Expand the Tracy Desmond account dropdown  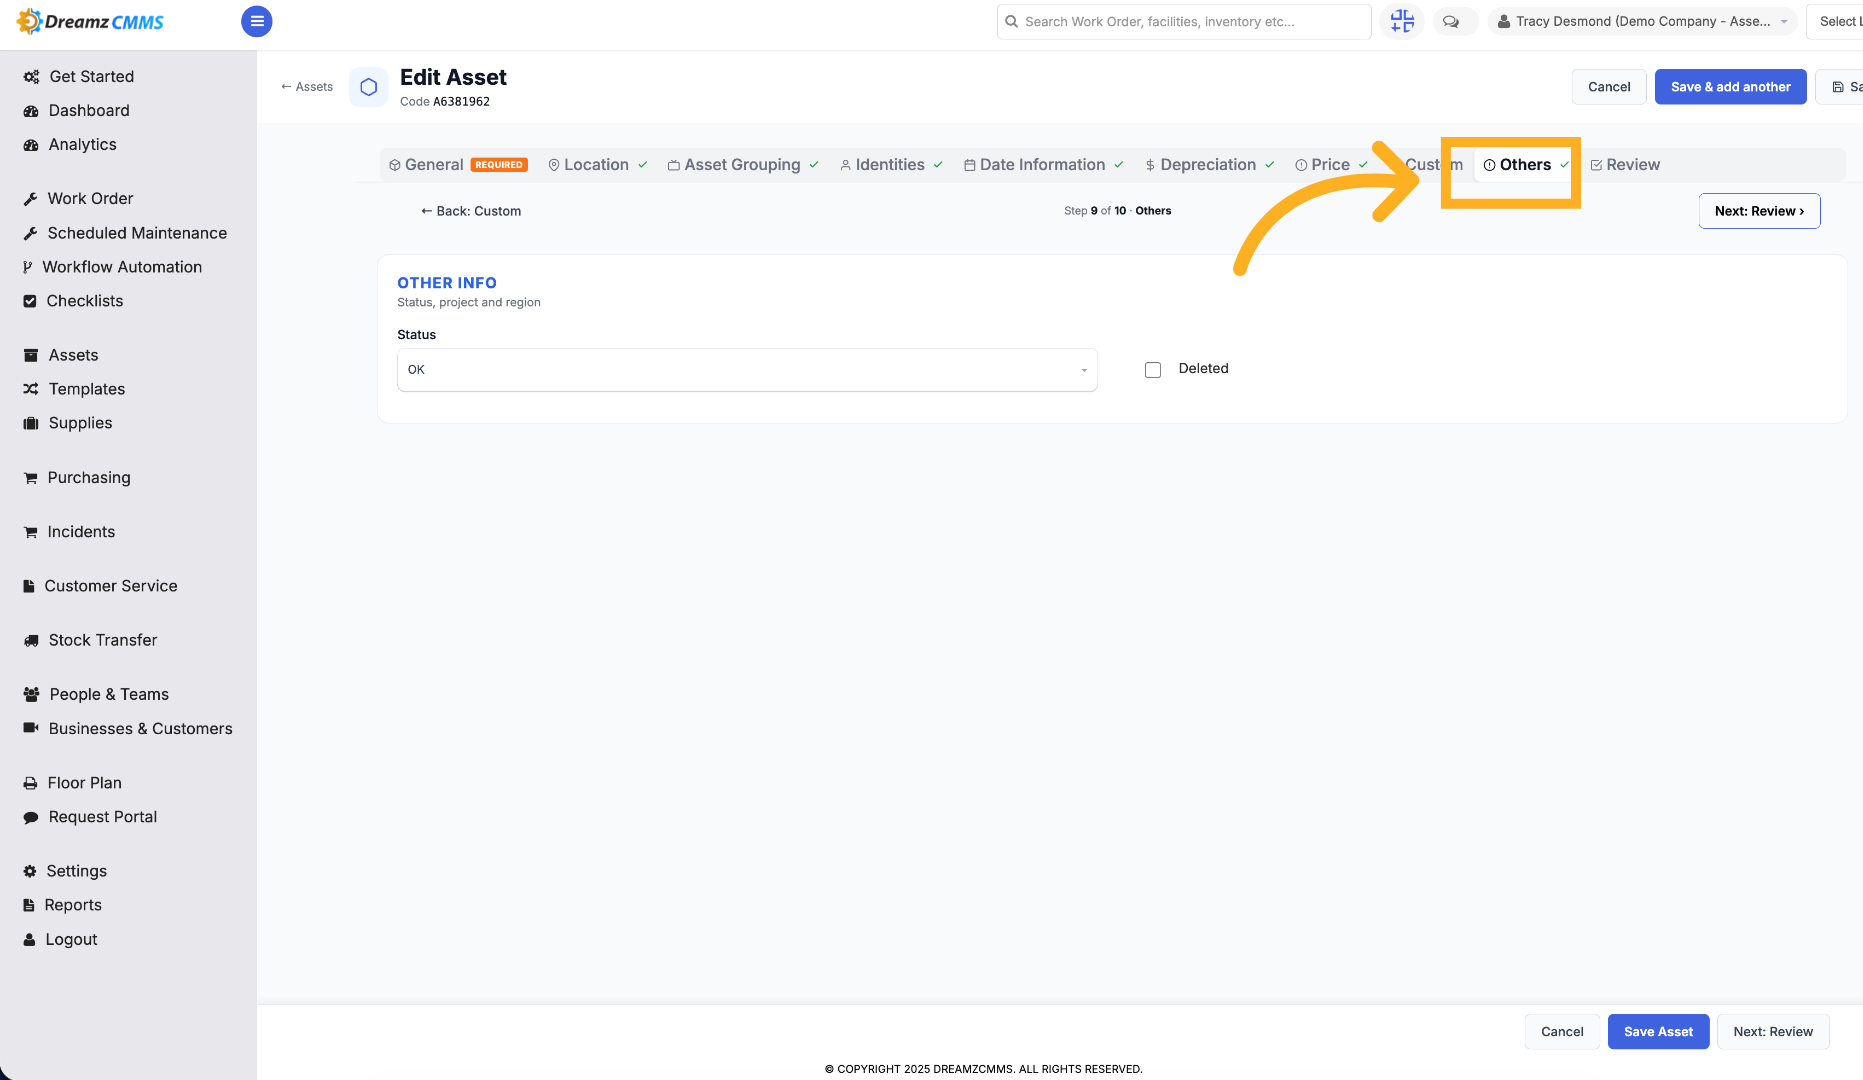[1642, 21]
